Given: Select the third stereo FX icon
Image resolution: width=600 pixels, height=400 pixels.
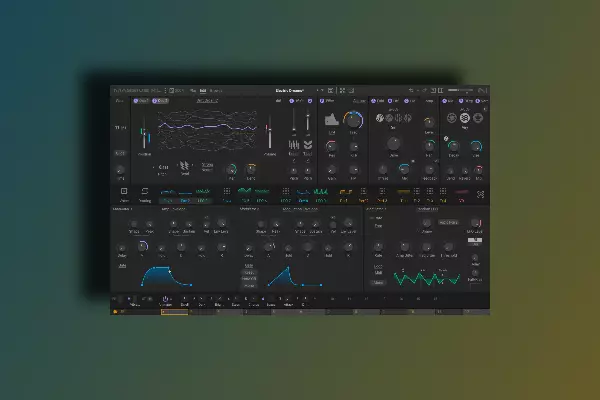Looking at the screenshot, I should [x=478, y=118].
